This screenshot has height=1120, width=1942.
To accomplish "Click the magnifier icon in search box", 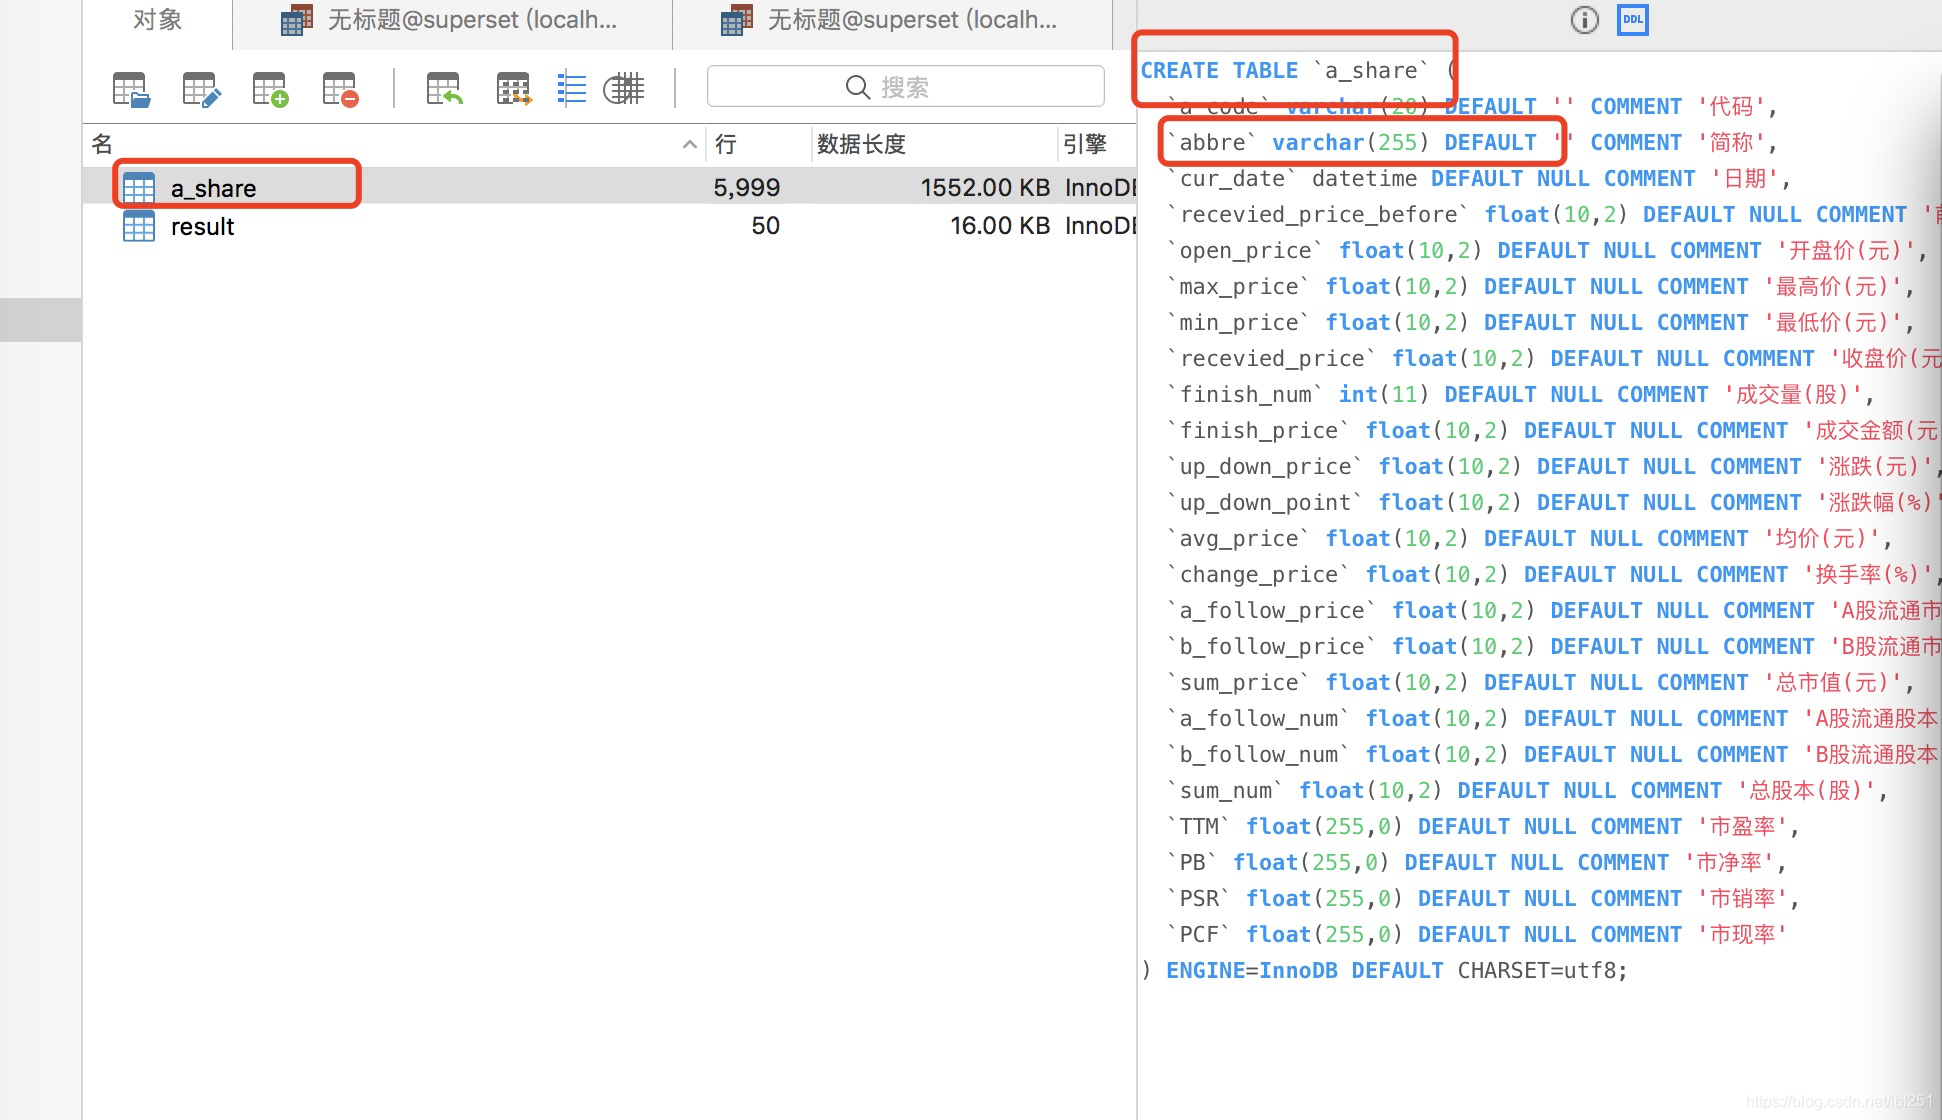I will [x=857, y=86].
